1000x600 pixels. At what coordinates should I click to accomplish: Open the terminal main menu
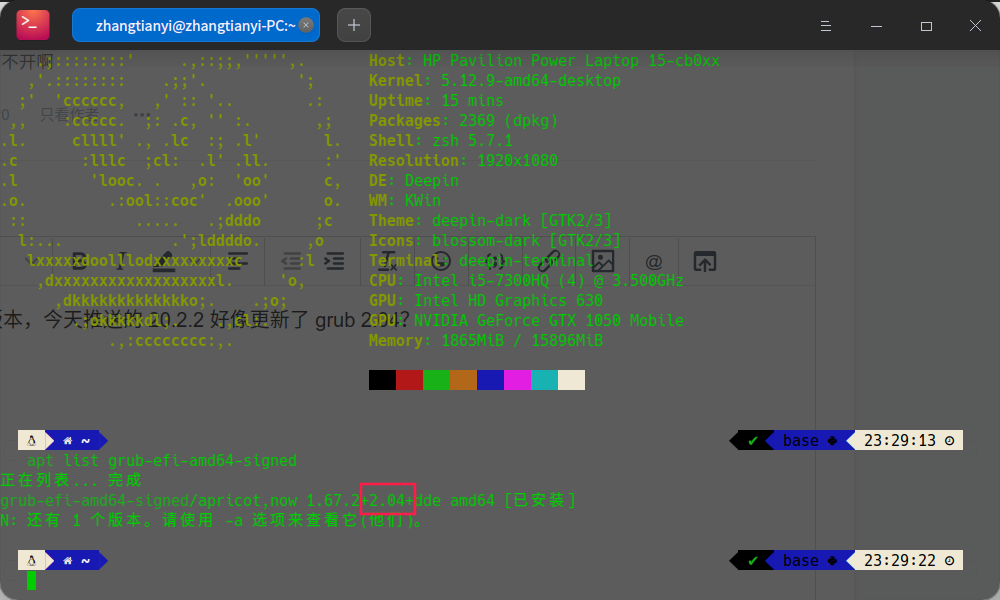(826, 26)
